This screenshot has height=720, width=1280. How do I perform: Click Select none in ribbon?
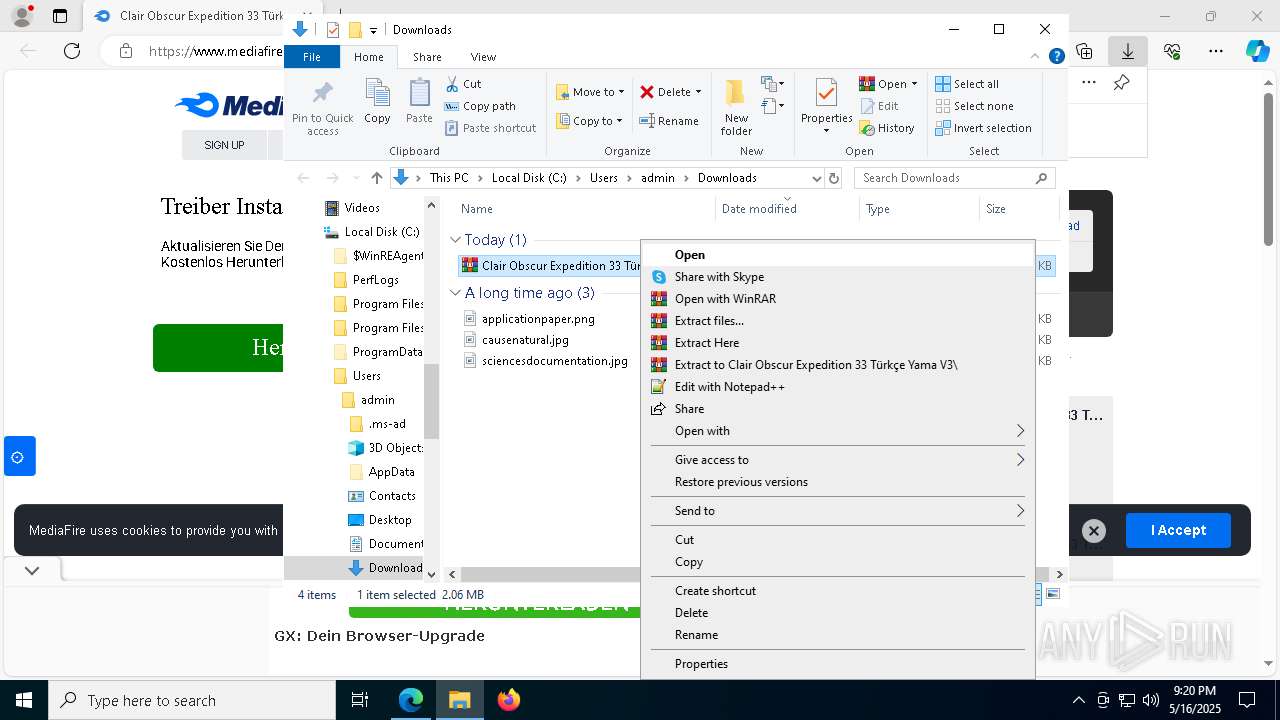(974, 106)
